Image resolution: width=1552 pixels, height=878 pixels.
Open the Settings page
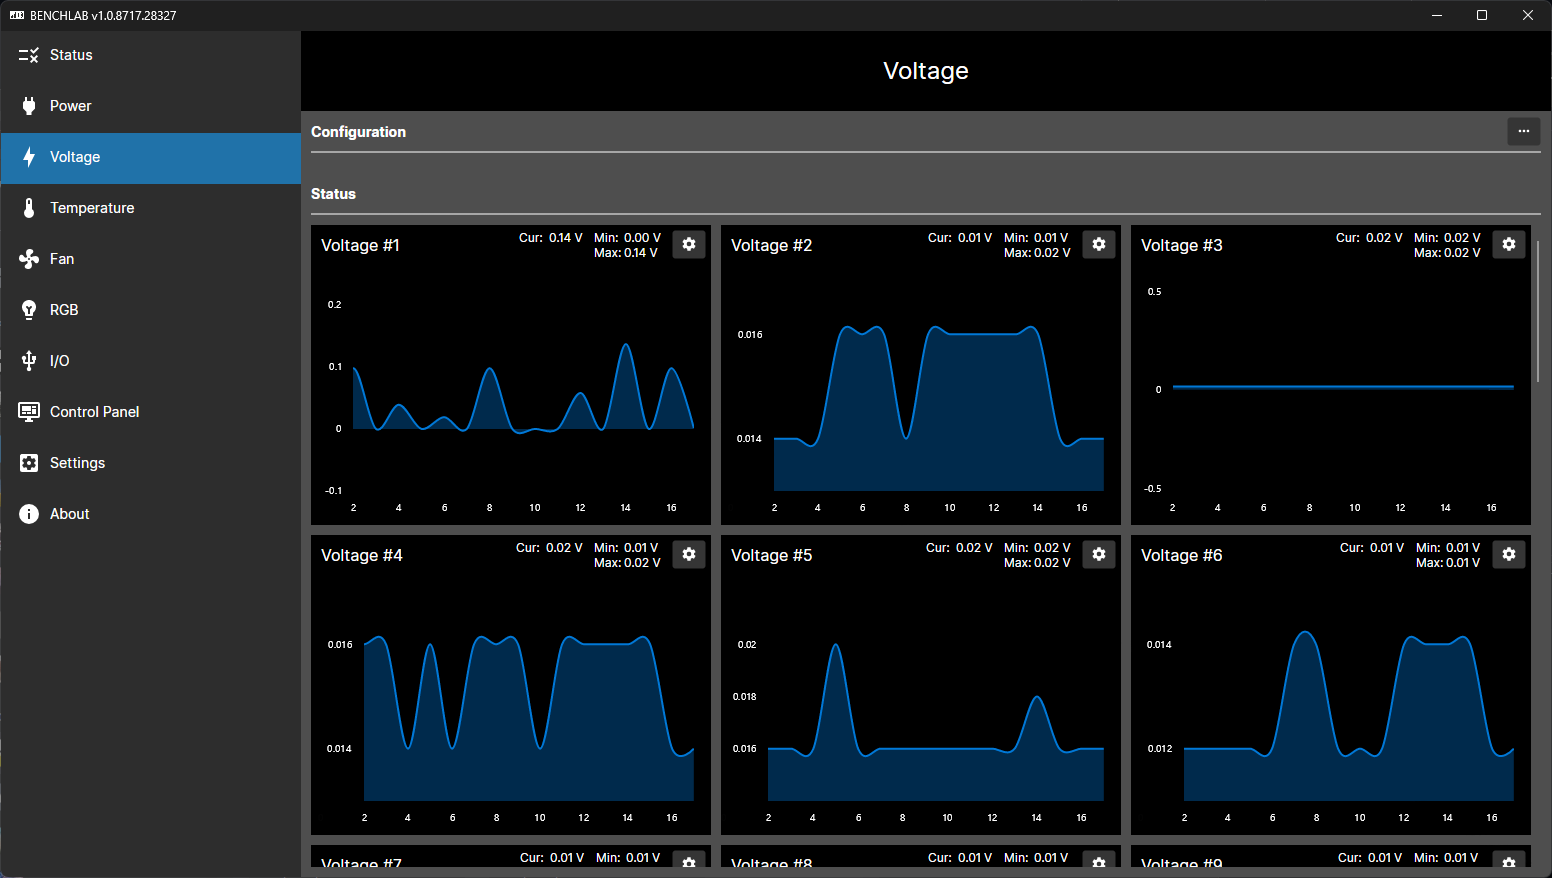77,463
